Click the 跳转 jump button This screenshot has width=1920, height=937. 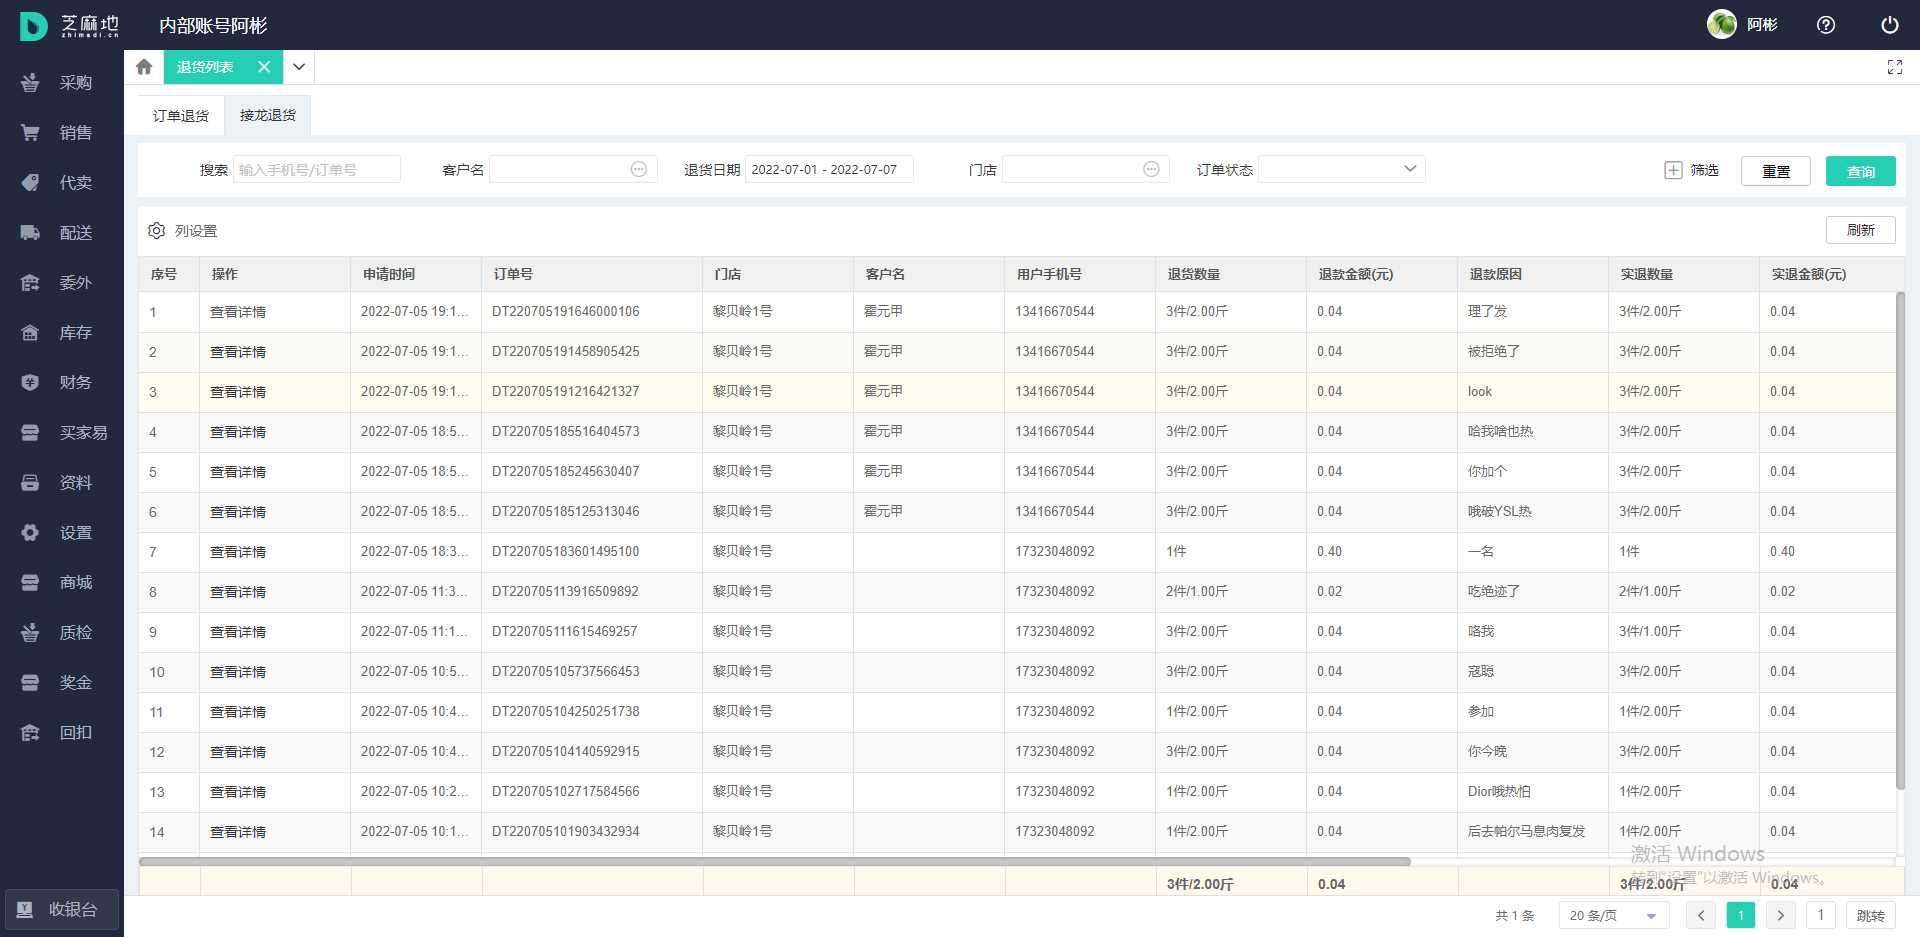[x=1870, y=915]
